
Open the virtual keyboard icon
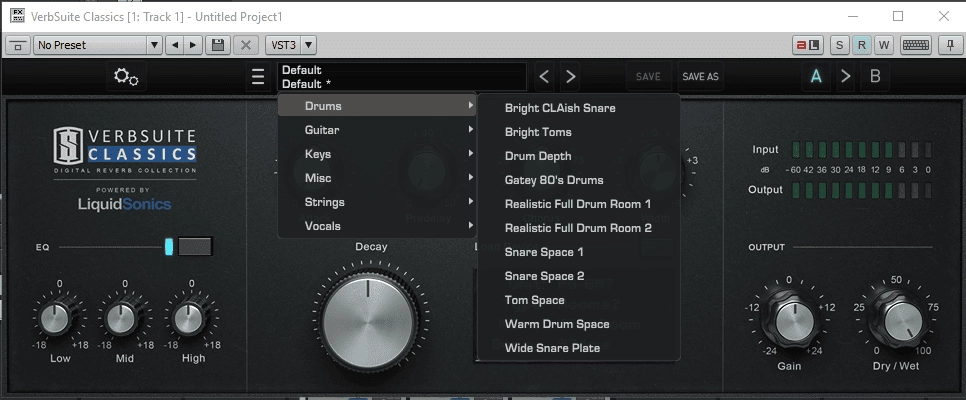coord(915,45)
